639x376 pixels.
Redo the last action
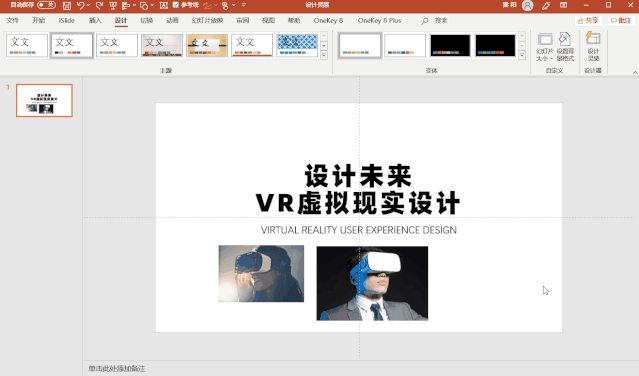click(99, 5)
